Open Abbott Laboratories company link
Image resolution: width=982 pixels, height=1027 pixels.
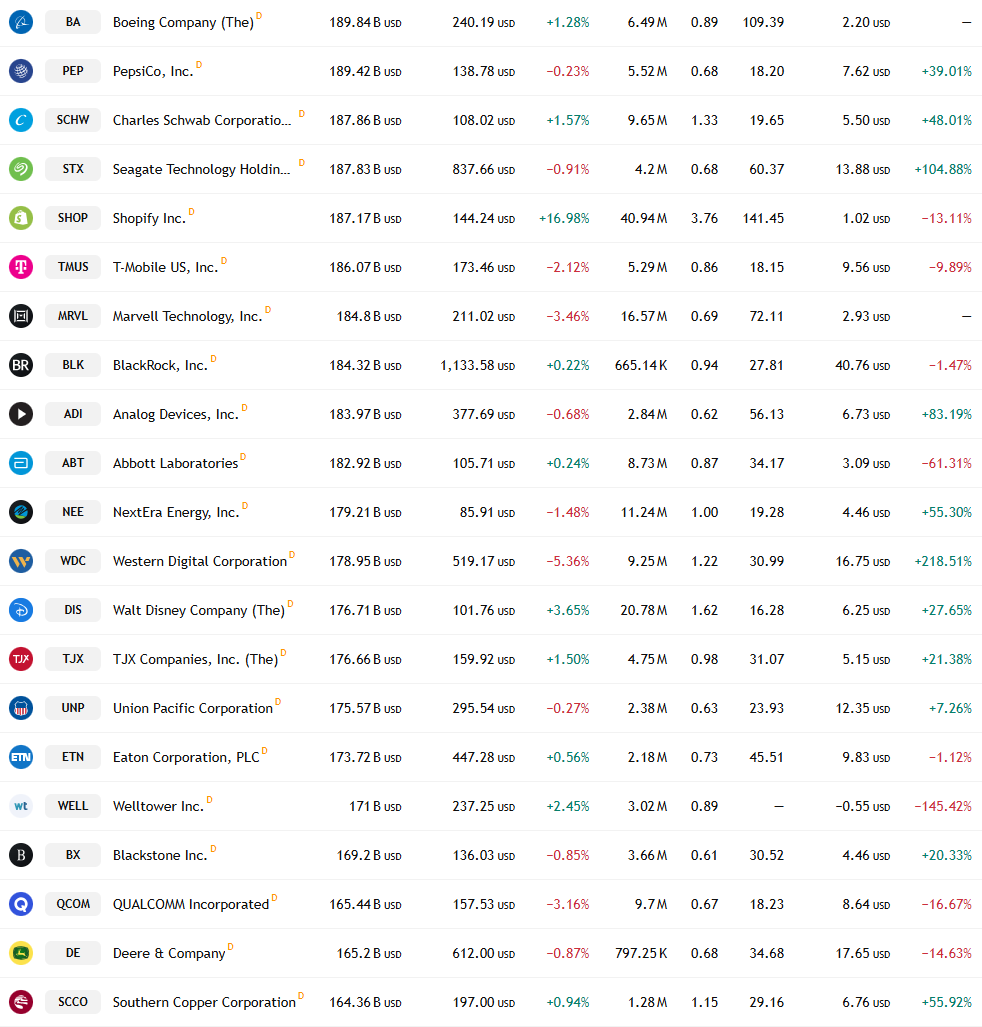(x=176, y=463)
